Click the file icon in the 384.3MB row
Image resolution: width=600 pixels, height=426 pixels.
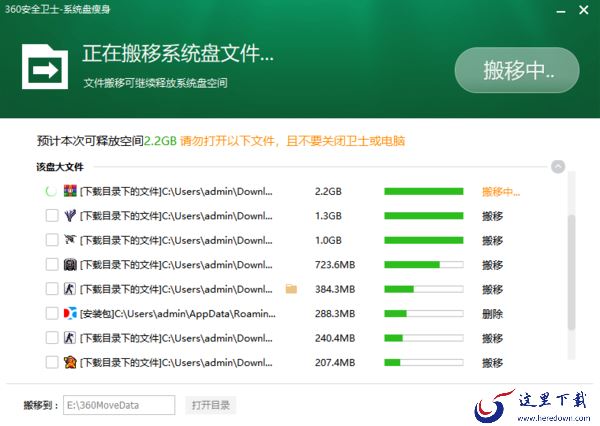70,289
